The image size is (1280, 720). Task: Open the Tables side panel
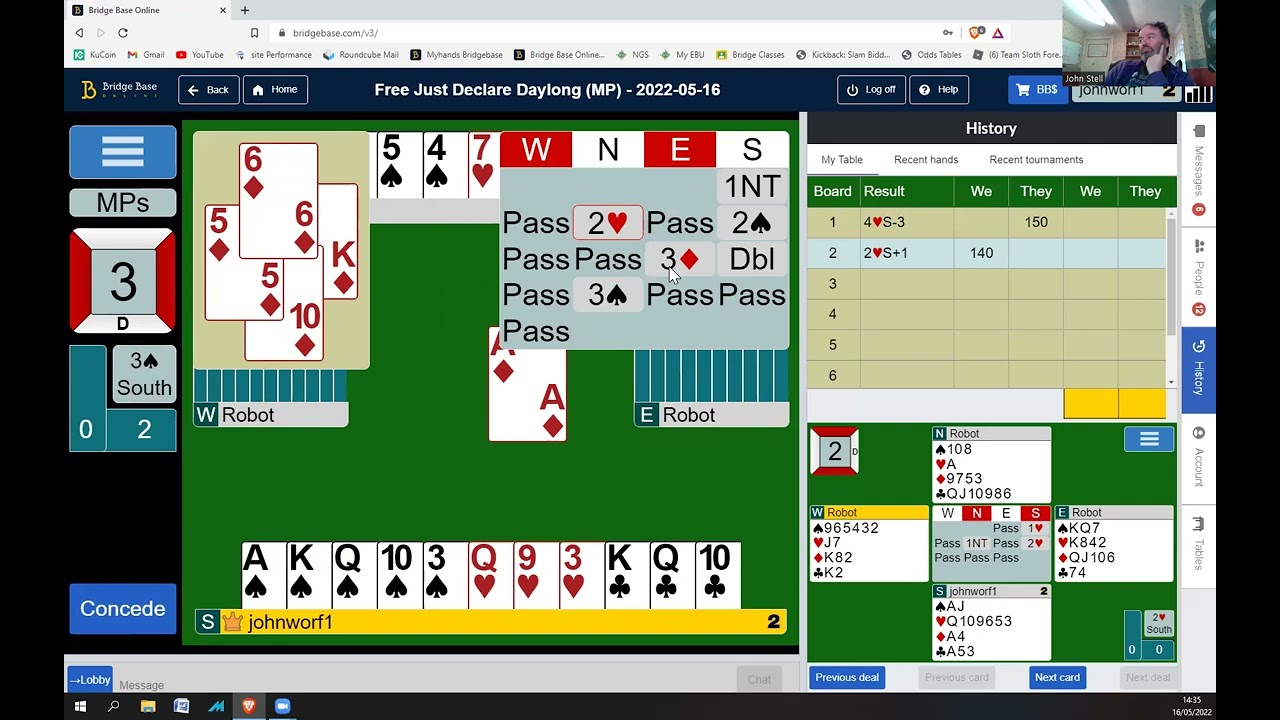pyautogui.click(x=1198, y=545)
